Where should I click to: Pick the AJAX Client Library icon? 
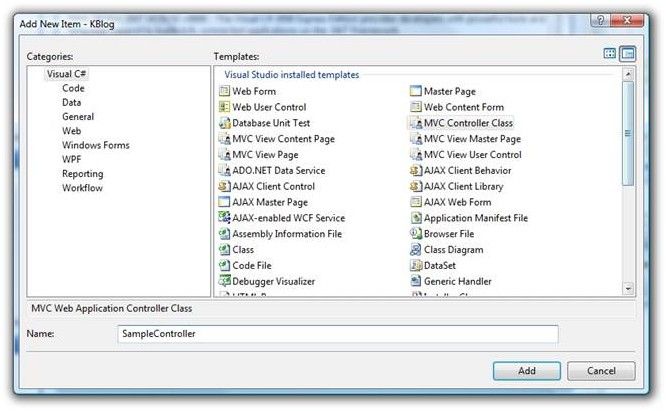point(416,186)
